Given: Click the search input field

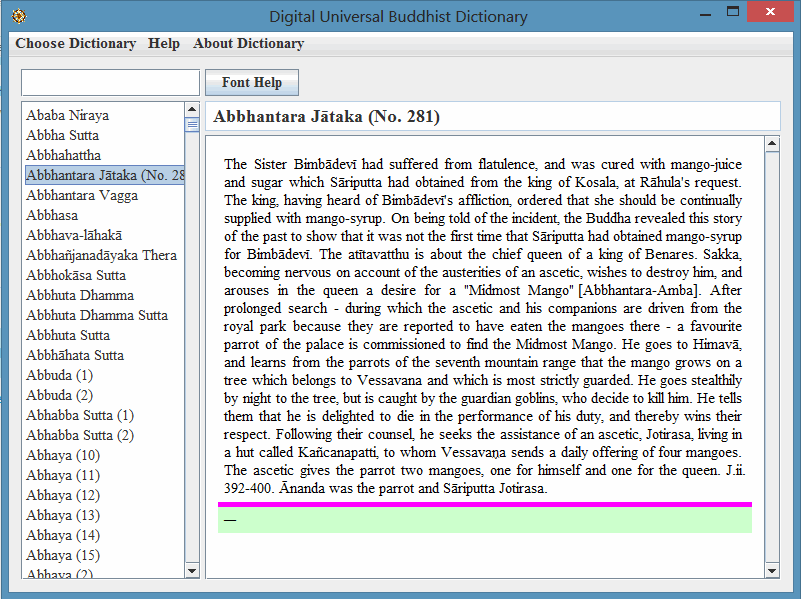Looking at the screenshot, I should click(110, 83).
